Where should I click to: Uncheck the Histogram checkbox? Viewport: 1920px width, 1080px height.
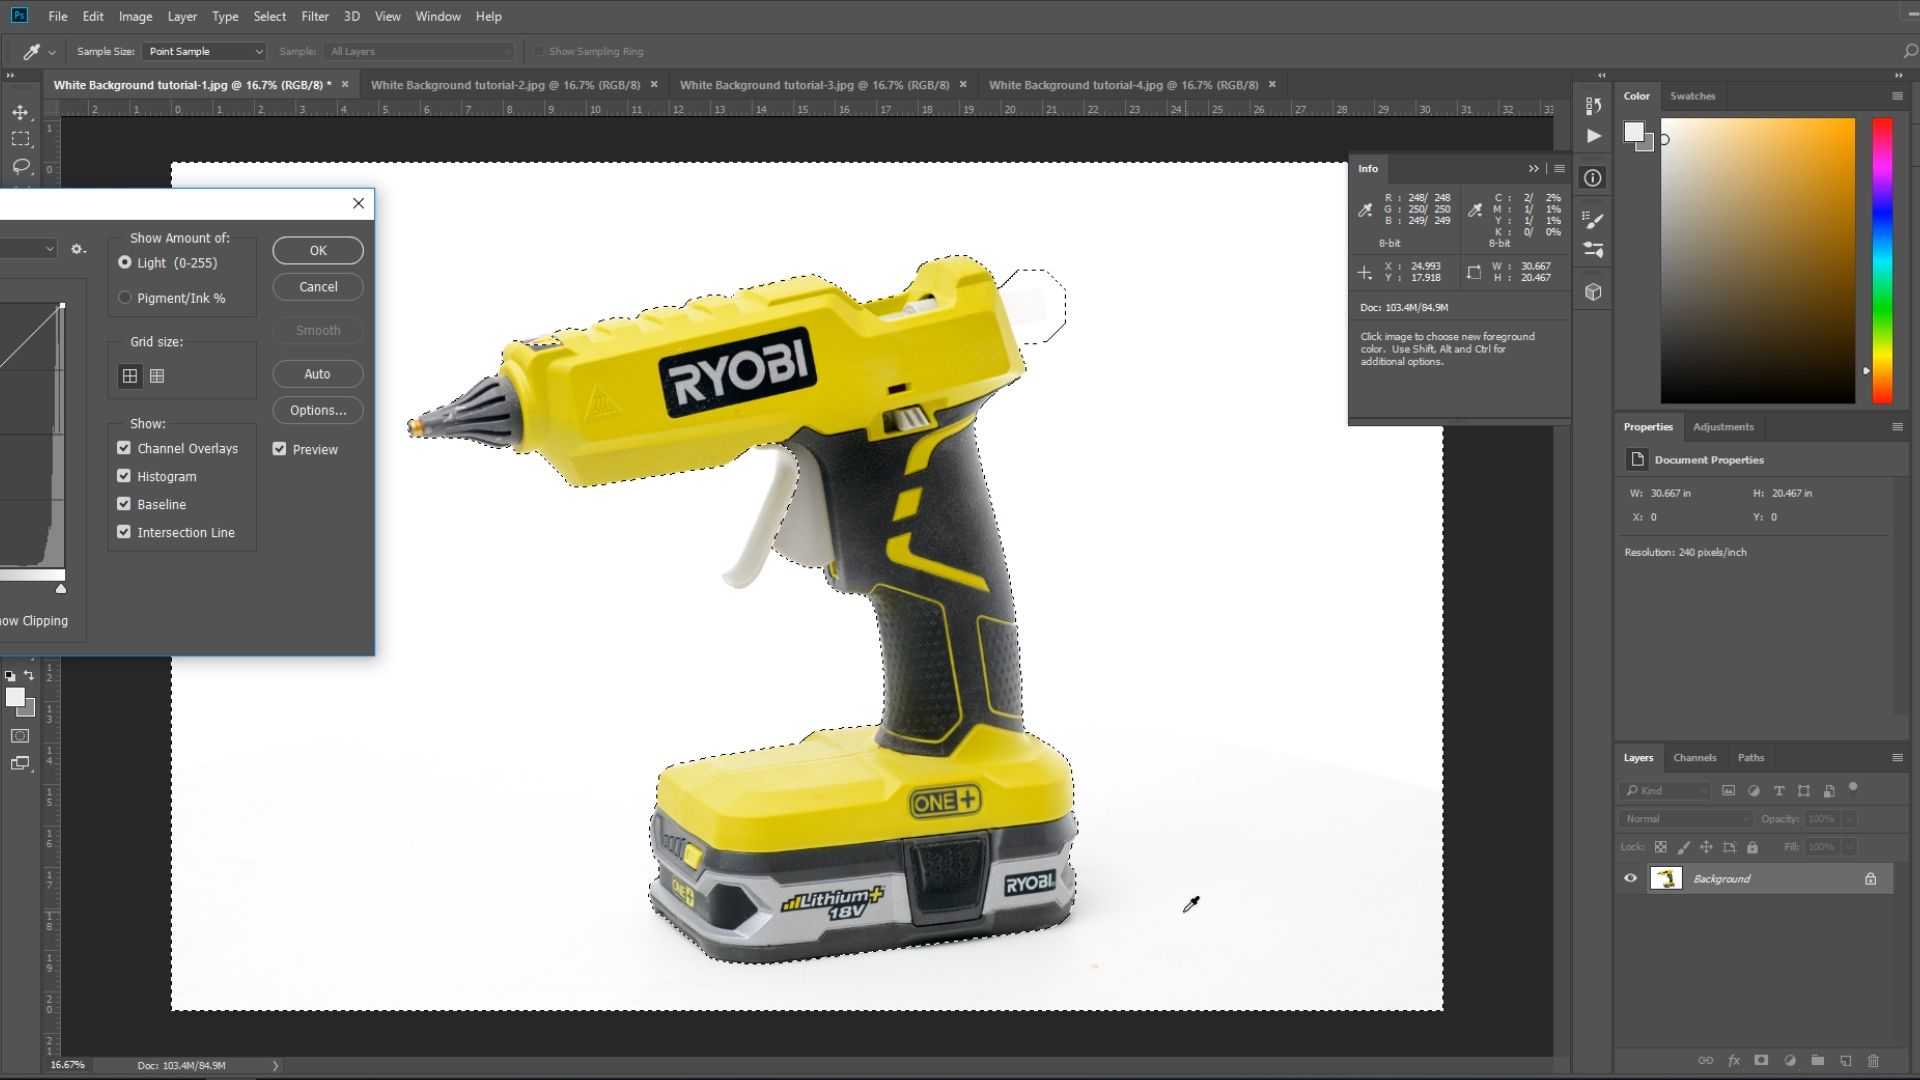[124, 476]
